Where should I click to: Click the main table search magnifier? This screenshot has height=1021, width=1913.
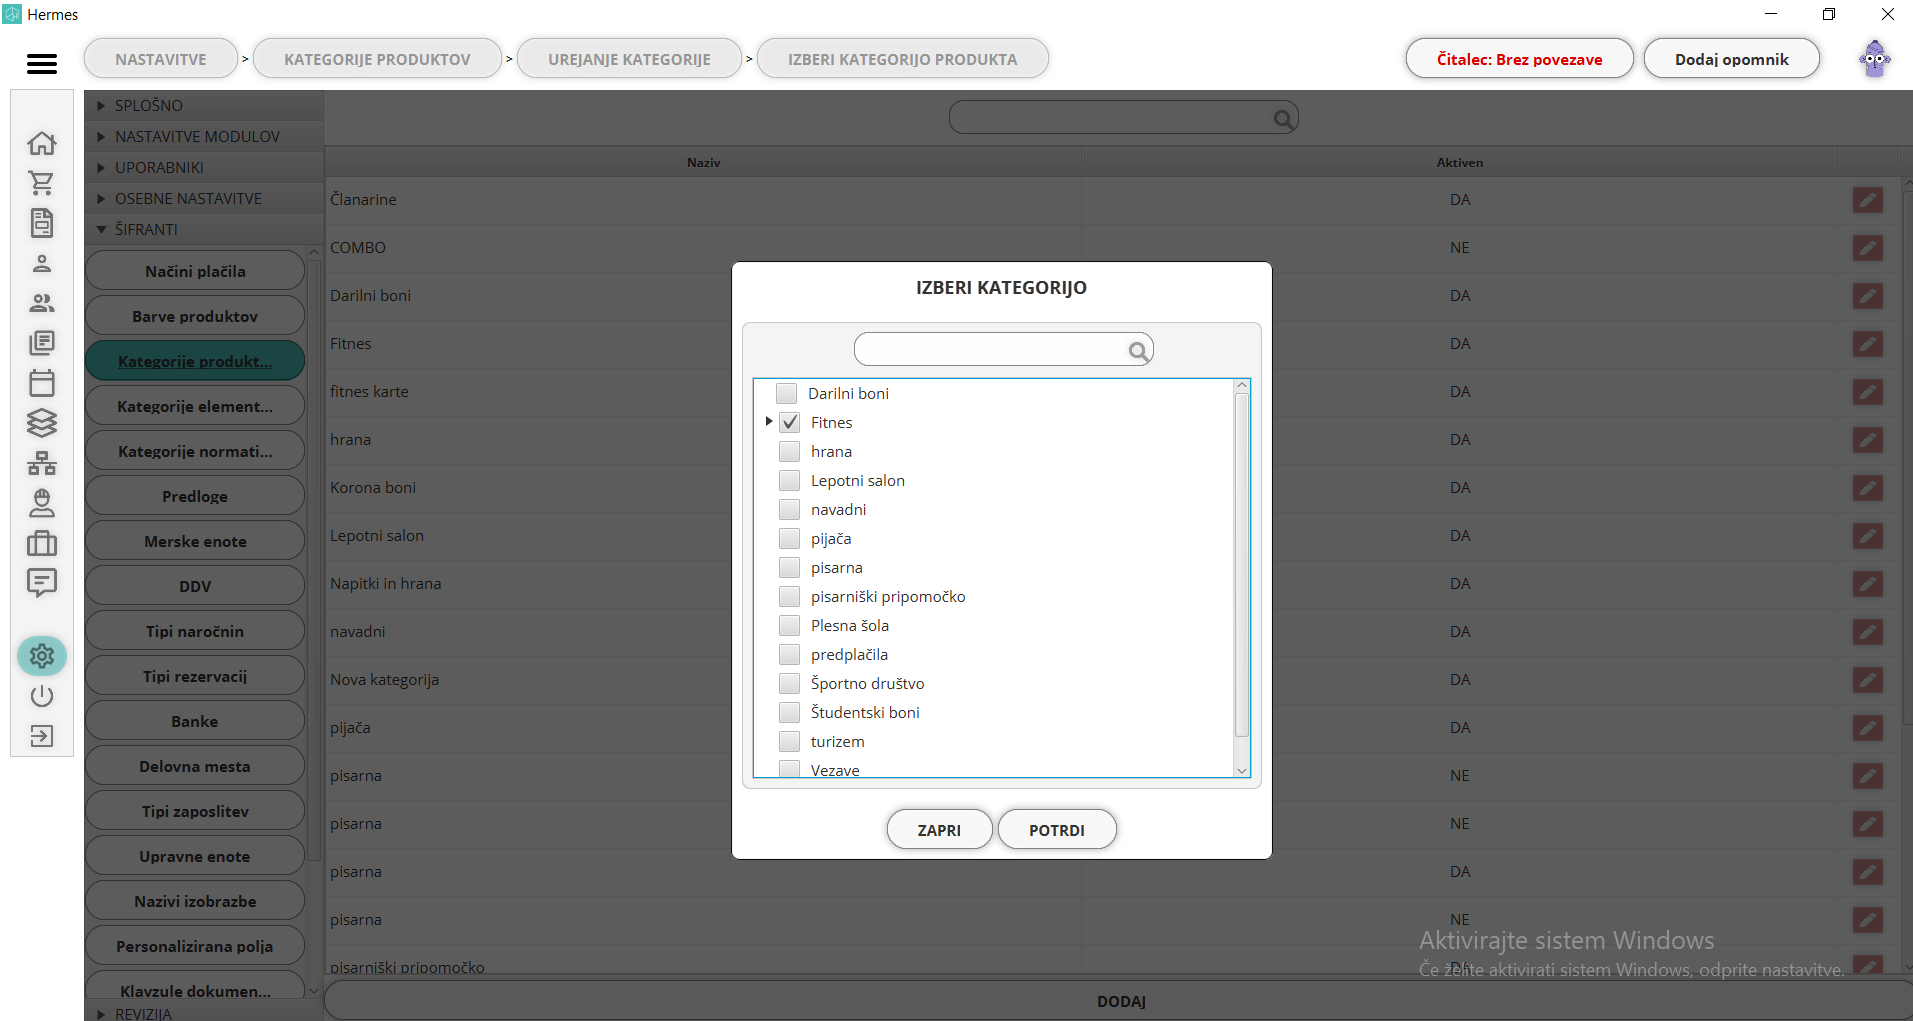pos(1284,119)
